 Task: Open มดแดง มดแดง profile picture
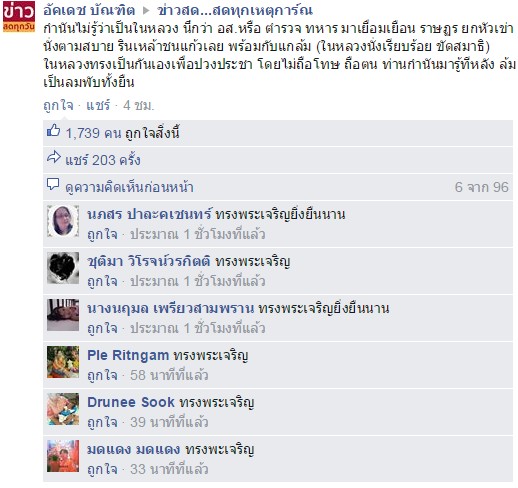click(63, 456)
